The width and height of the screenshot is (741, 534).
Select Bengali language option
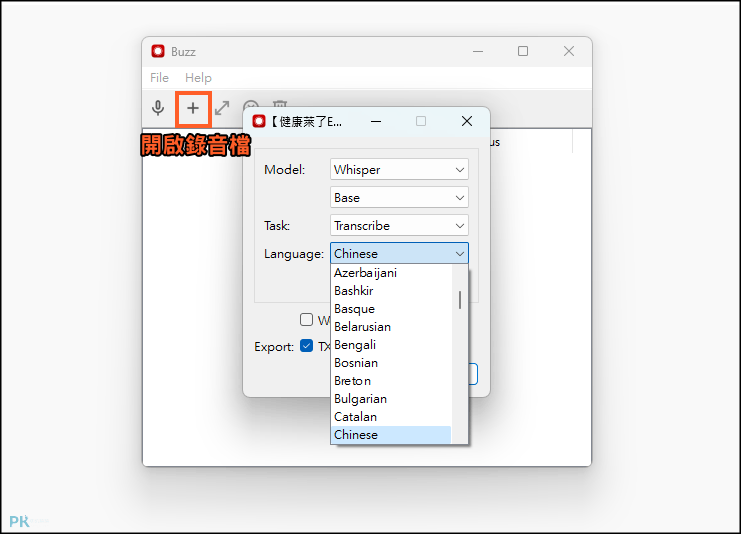pyautogui.click(x=391, y=345)
